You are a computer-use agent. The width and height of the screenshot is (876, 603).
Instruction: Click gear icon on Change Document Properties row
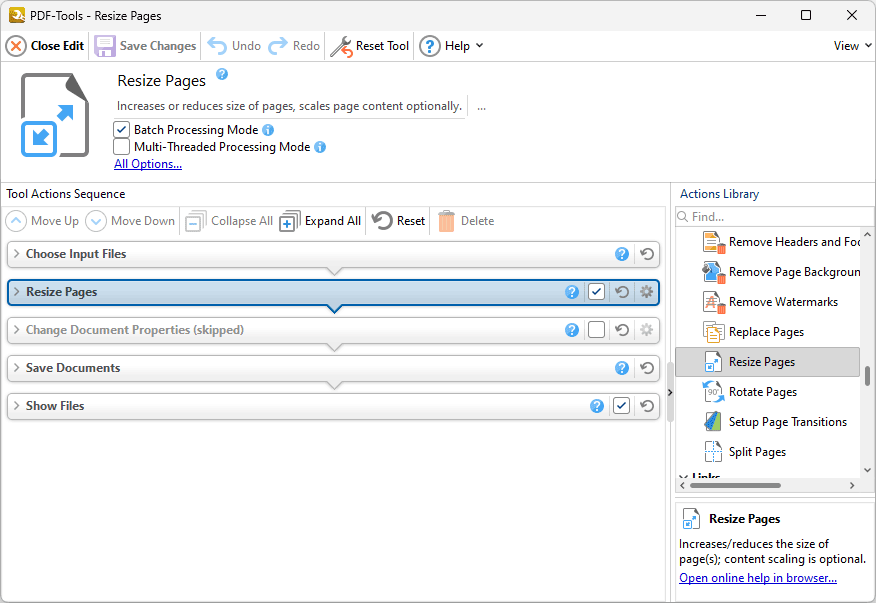[646, 330]
